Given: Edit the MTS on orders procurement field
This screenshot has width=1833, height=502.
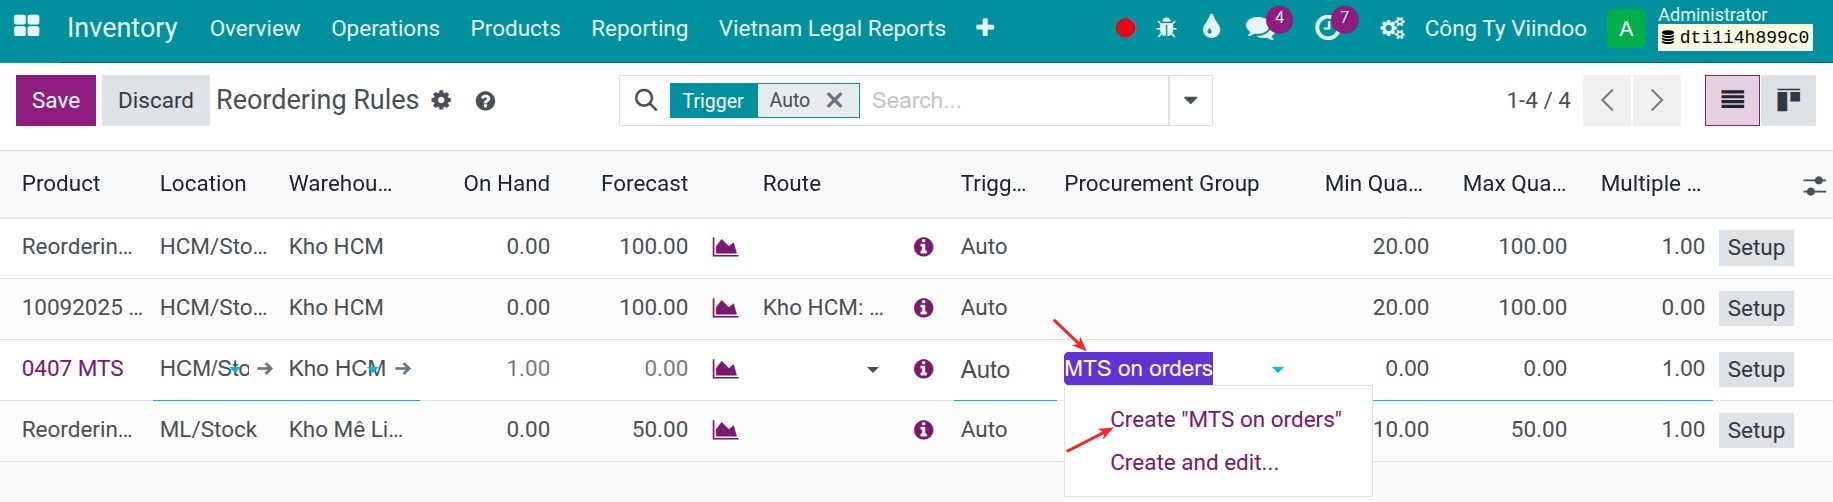Looking at the screenshot, I should (x=1138, y=369).
